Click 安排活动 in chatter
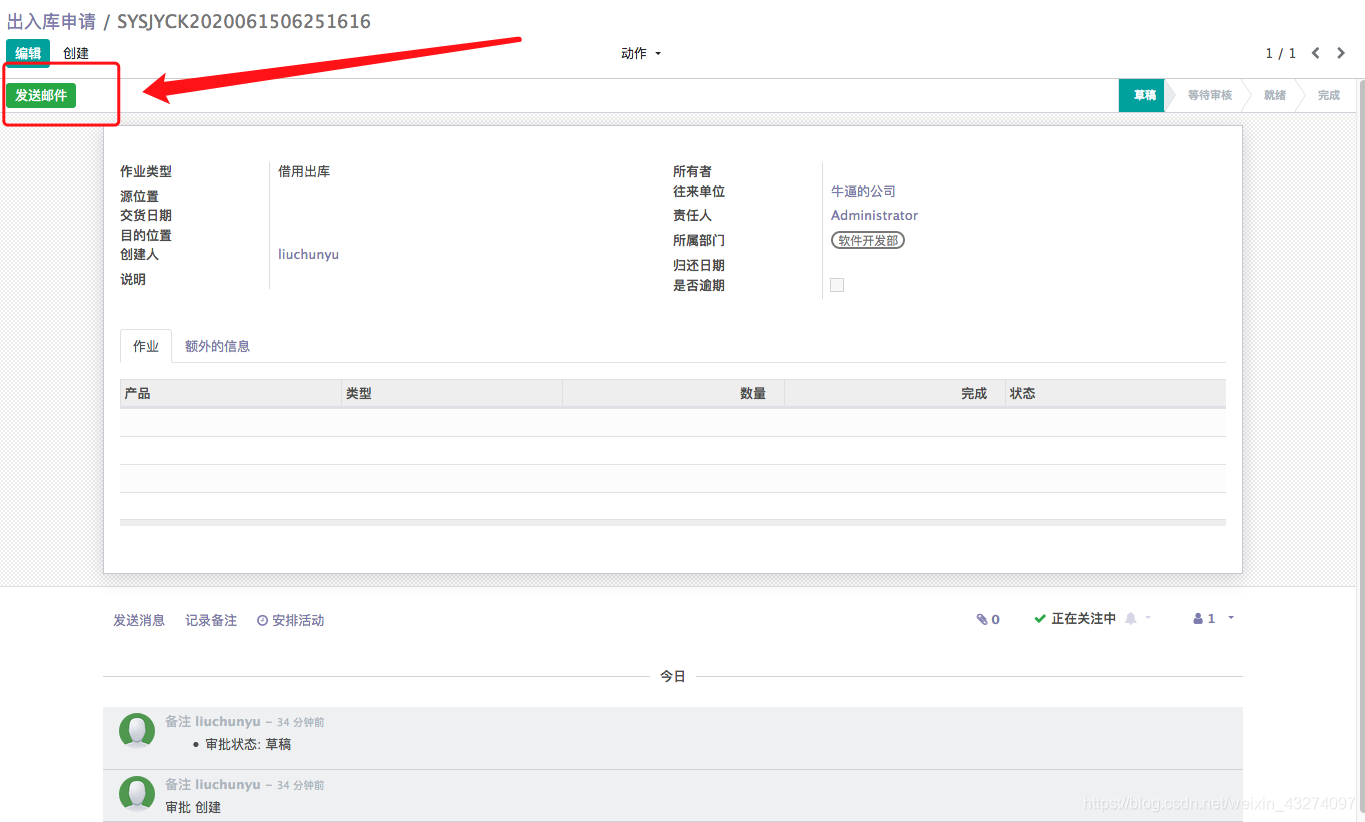This screenshot has height=822, width=1365. [291, 620]
